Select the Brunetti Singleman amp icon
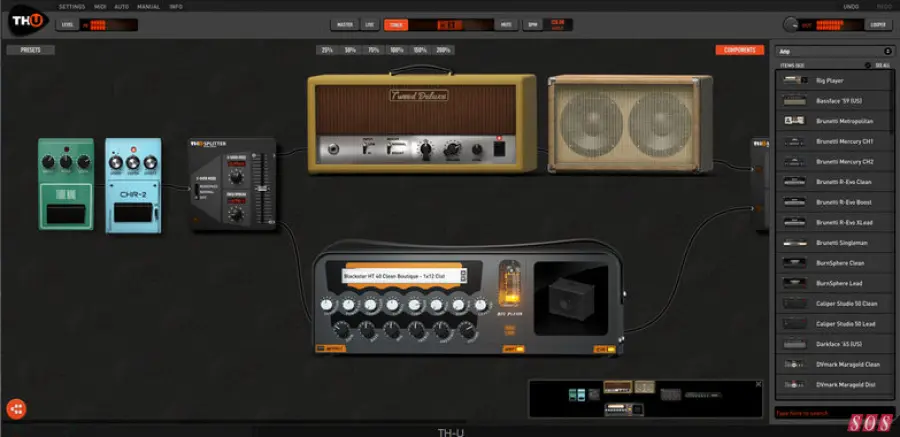900x437 pixels. 795,242
